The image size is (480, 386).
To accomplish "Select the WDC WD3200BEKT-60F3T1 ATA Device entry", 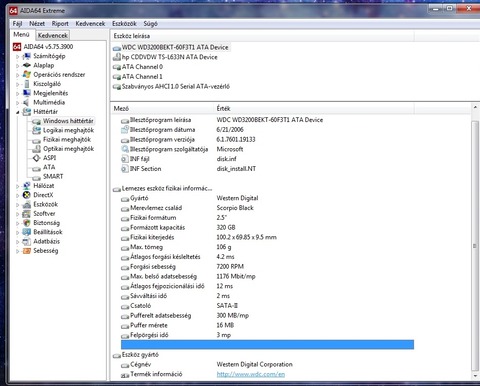I will click(175, 47).
